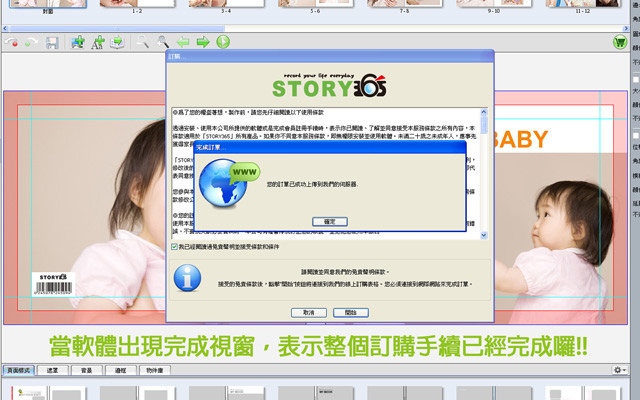Open the 物件庫 tab
640x400 pixels.
(157, 370)
